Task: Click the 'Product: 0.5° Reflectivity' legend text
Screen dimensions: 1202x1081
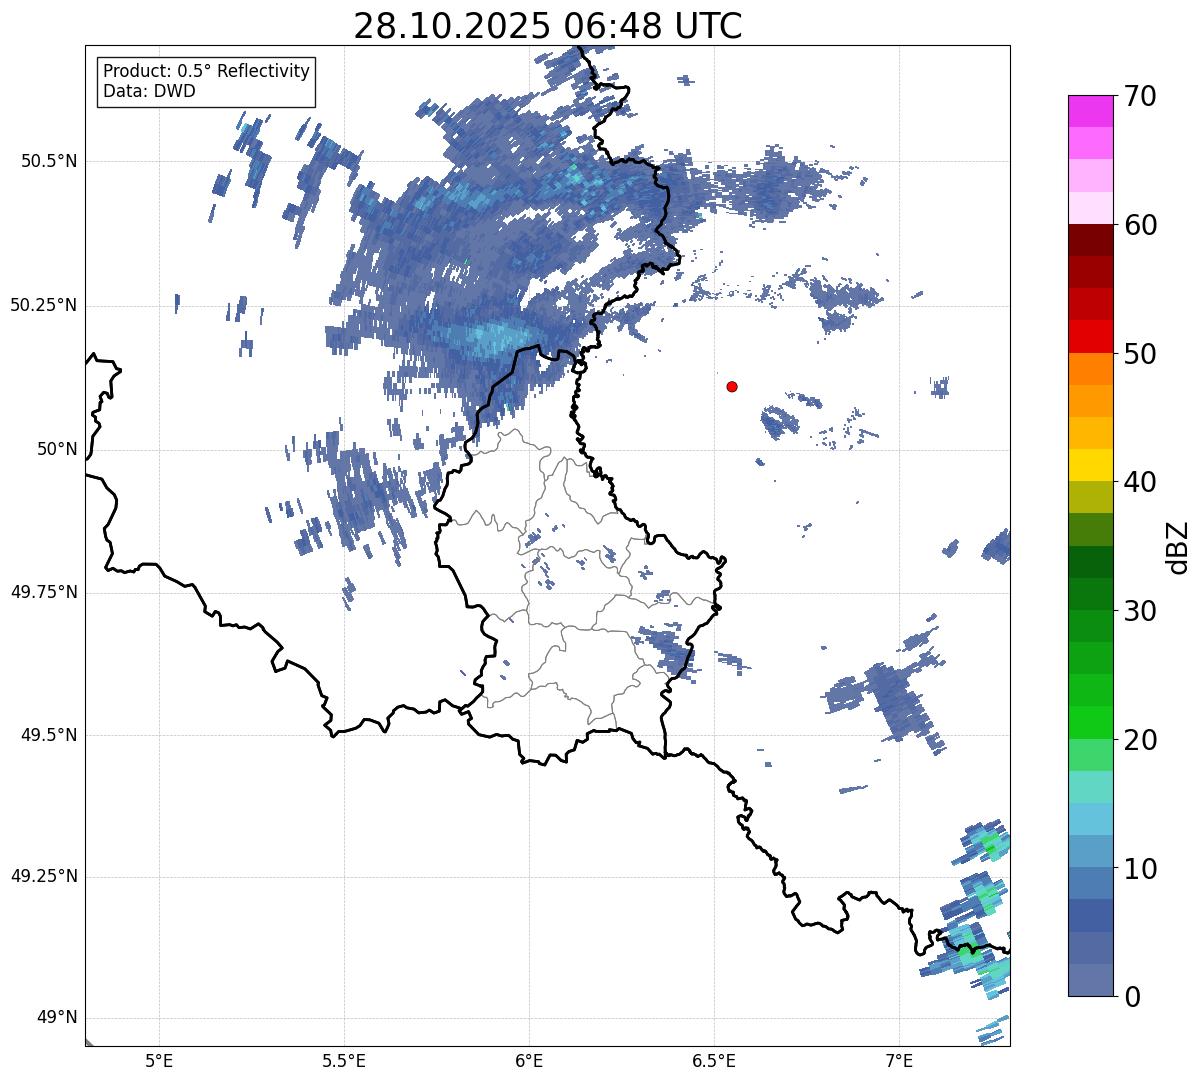Action: pos(207,71)
